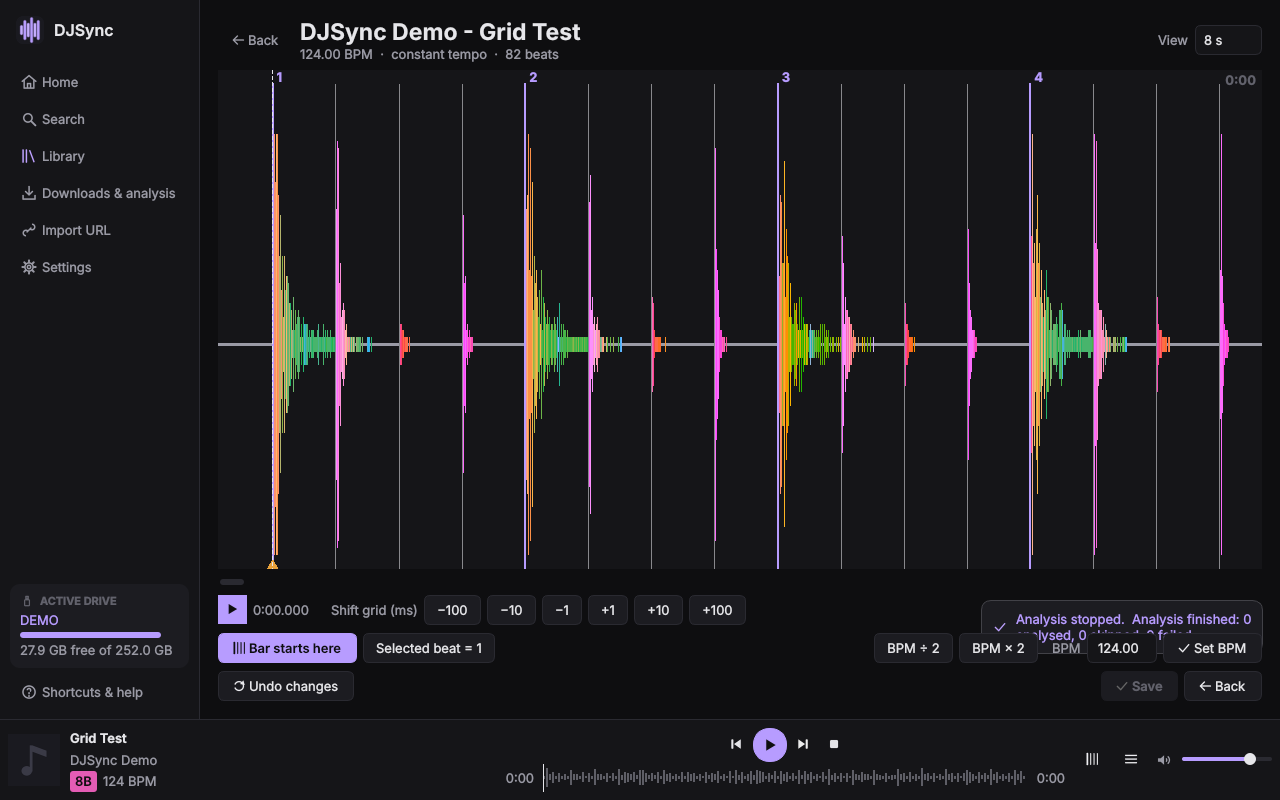Select the bar 3 marker on waveform
Image resolution: width=1280 pixels, height=800 pixels.
pyautogui.click(x=786, y=77)
